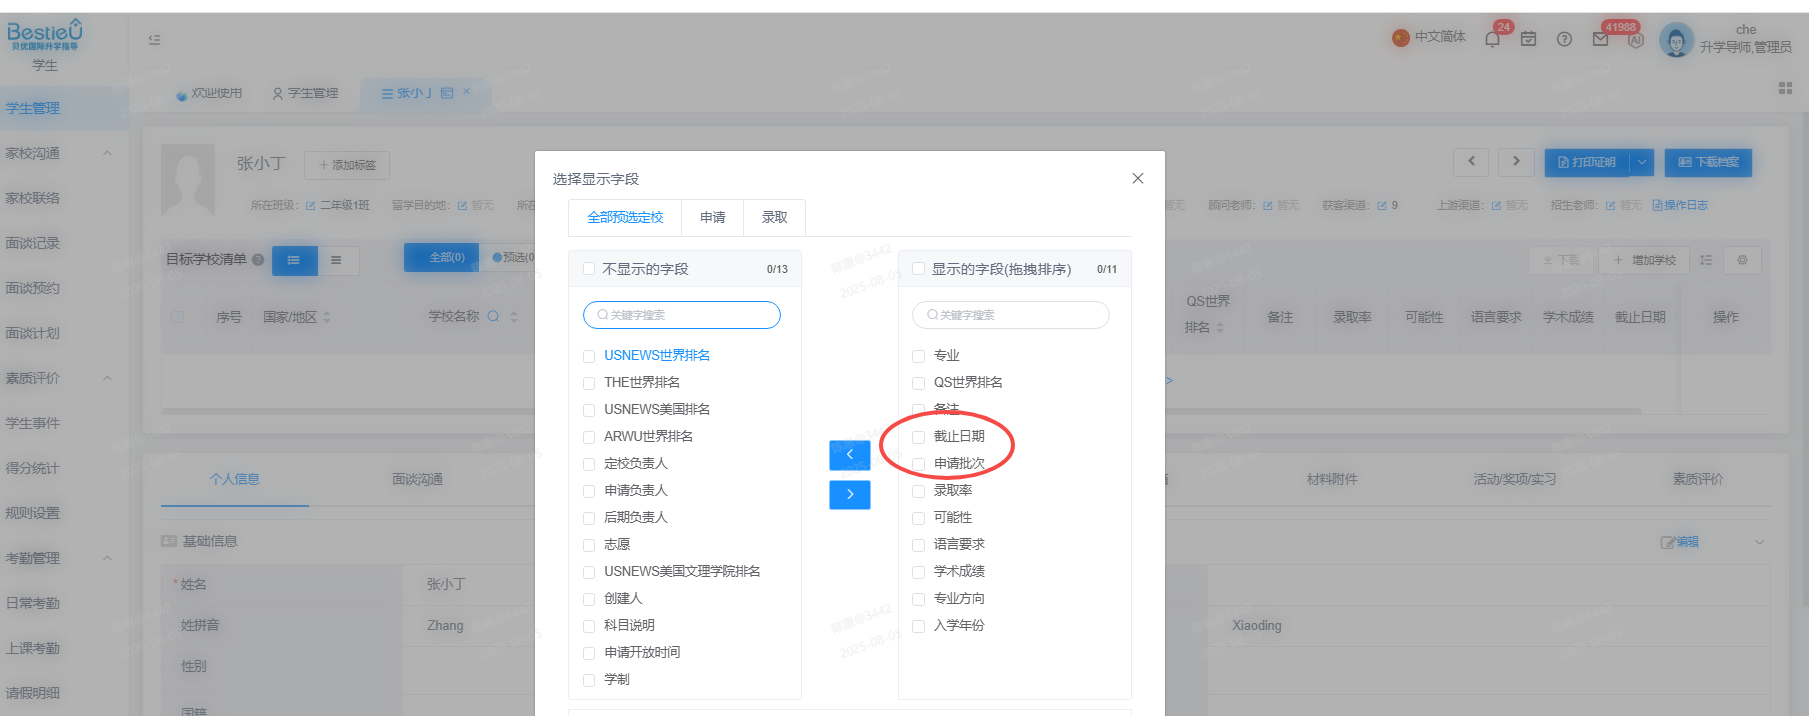This screenshot has height=716, width=1809.
Task: Open the apps grid icon
Action: click(x=1785, y=89)
